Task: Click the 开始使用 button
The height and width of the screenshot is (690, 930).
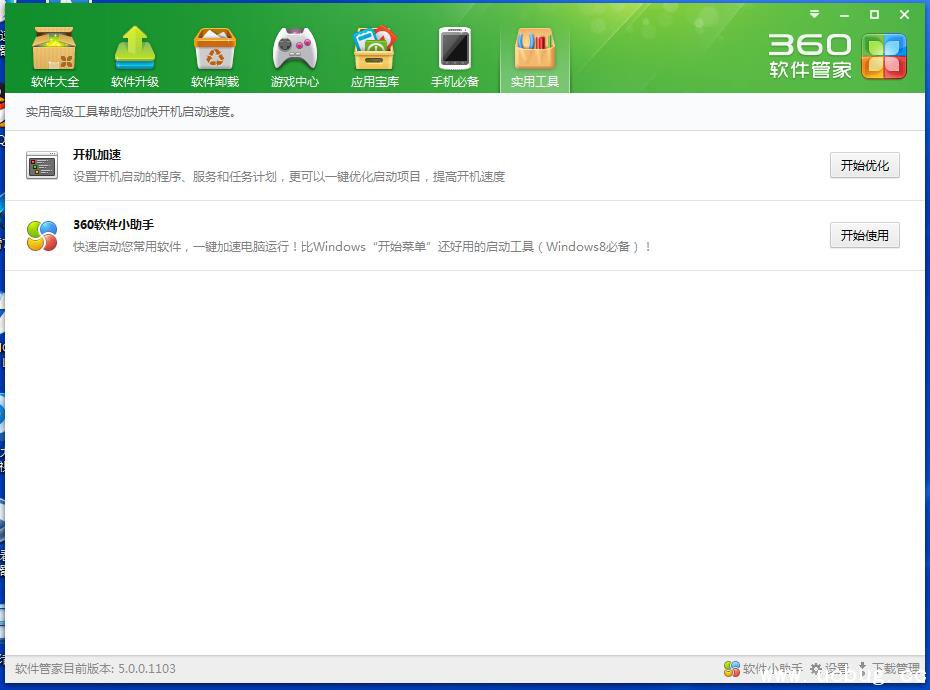Action: point(864,235)
